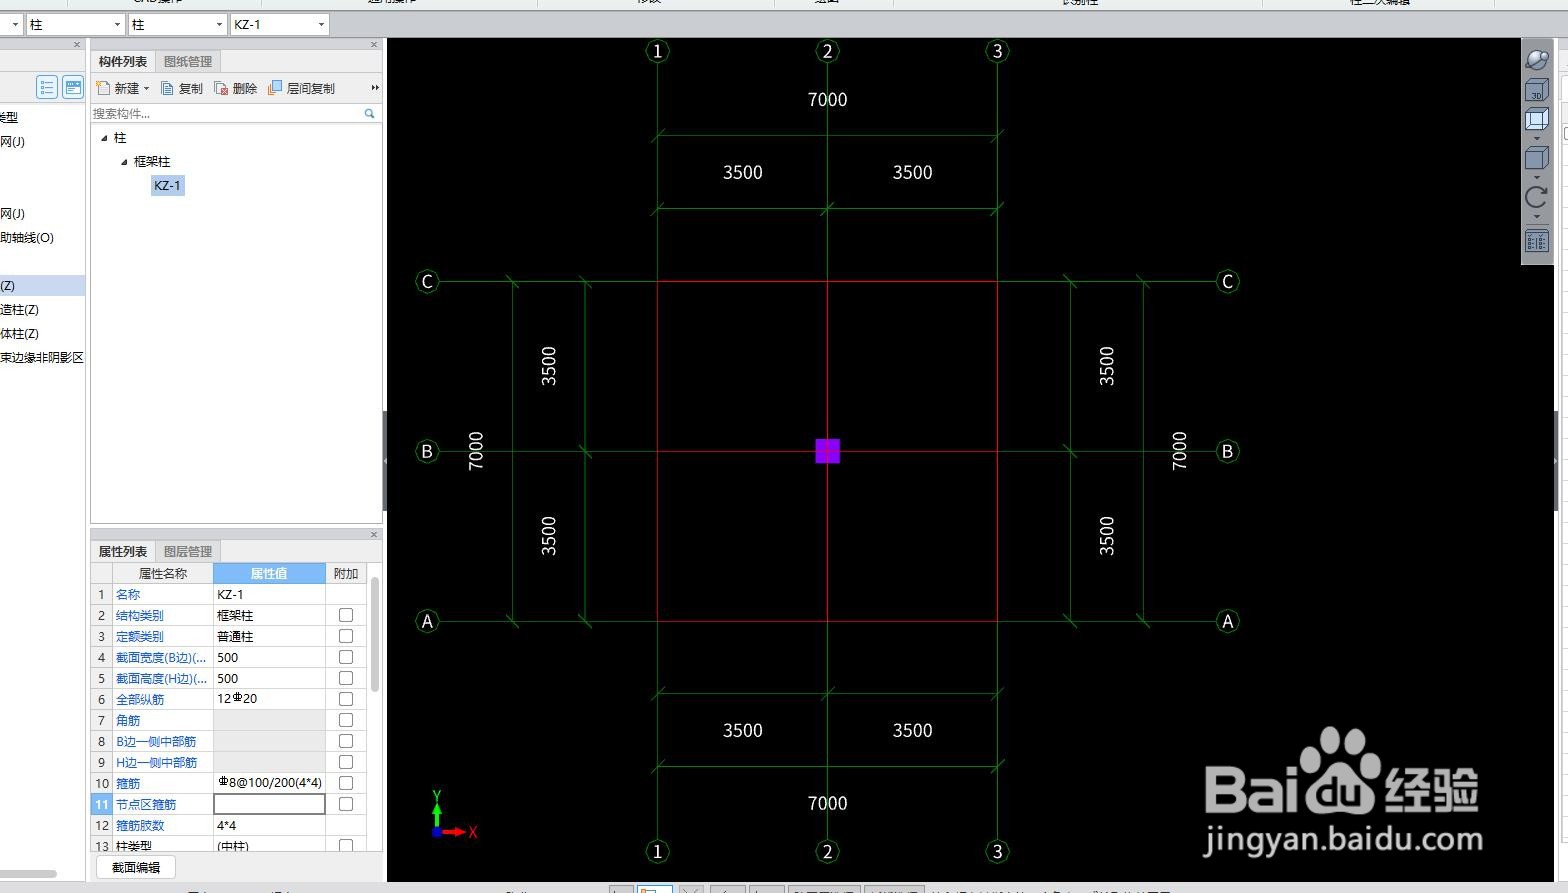Open dropdown arrow below wireframe cube icon
The width and height of the screenshot is (1568, 893).
pos(1536,138)
